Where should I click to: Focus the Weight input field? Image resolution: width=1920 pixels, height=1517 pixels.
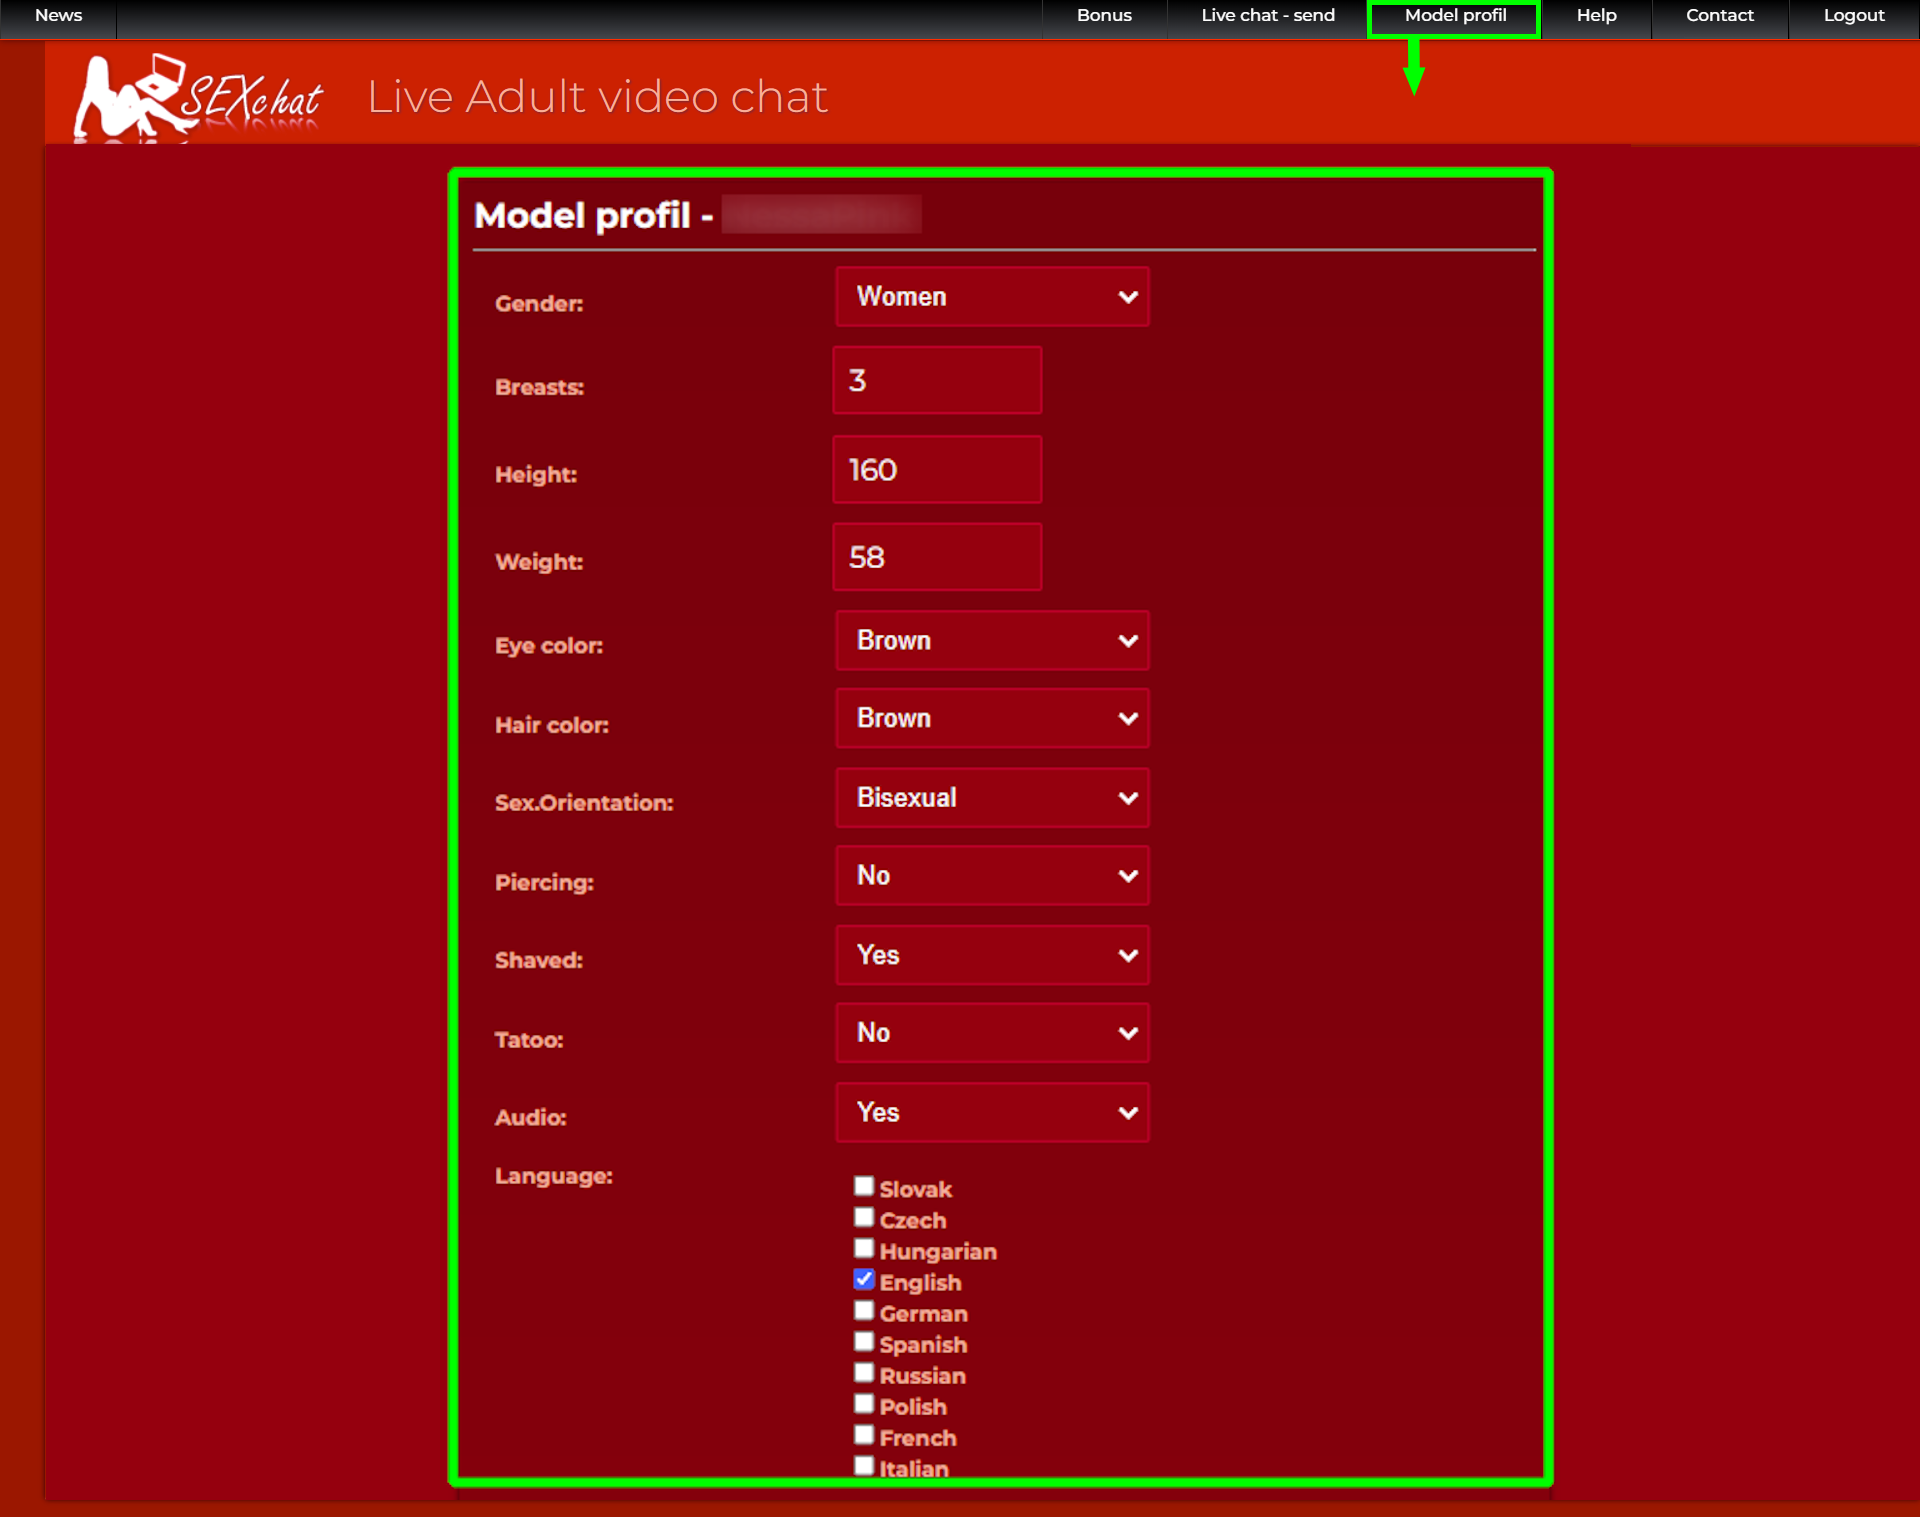[937, 557]
